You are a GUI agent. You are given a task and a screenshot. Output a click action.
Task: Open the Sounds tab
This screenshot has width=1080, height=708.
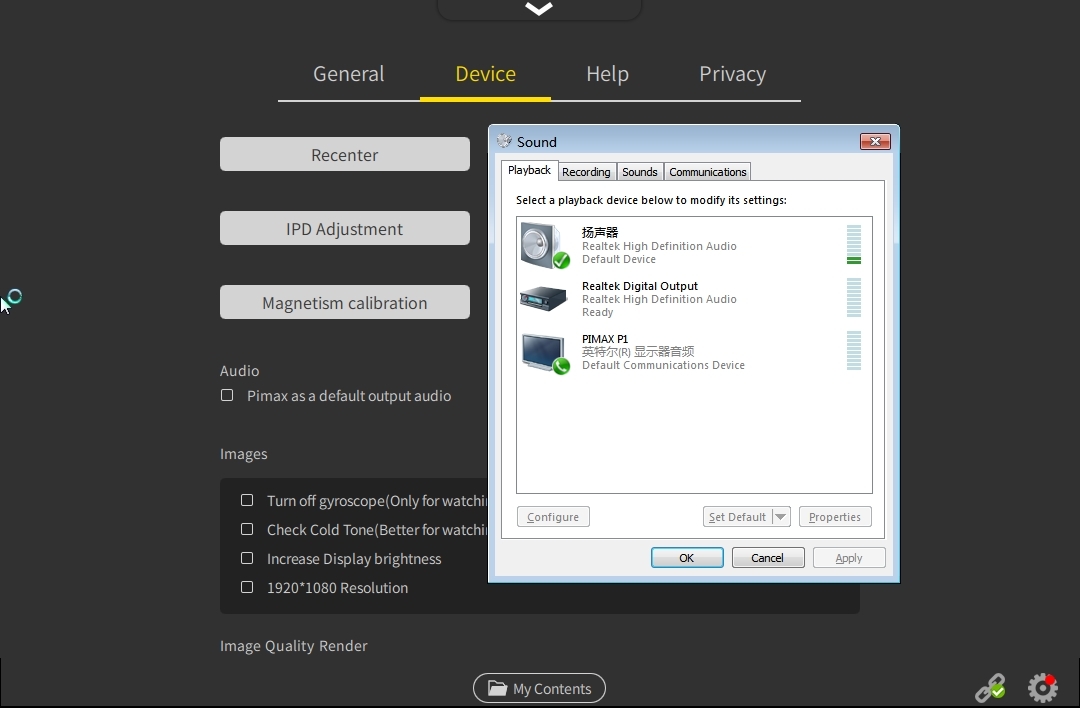tap(640, 171)
